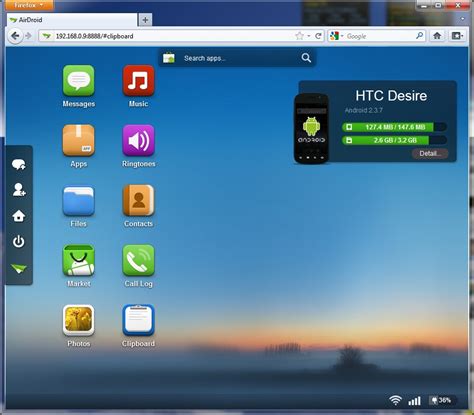Open a new tab with plus button
This screenshot has height=415, width=474.
coord(145,20)
